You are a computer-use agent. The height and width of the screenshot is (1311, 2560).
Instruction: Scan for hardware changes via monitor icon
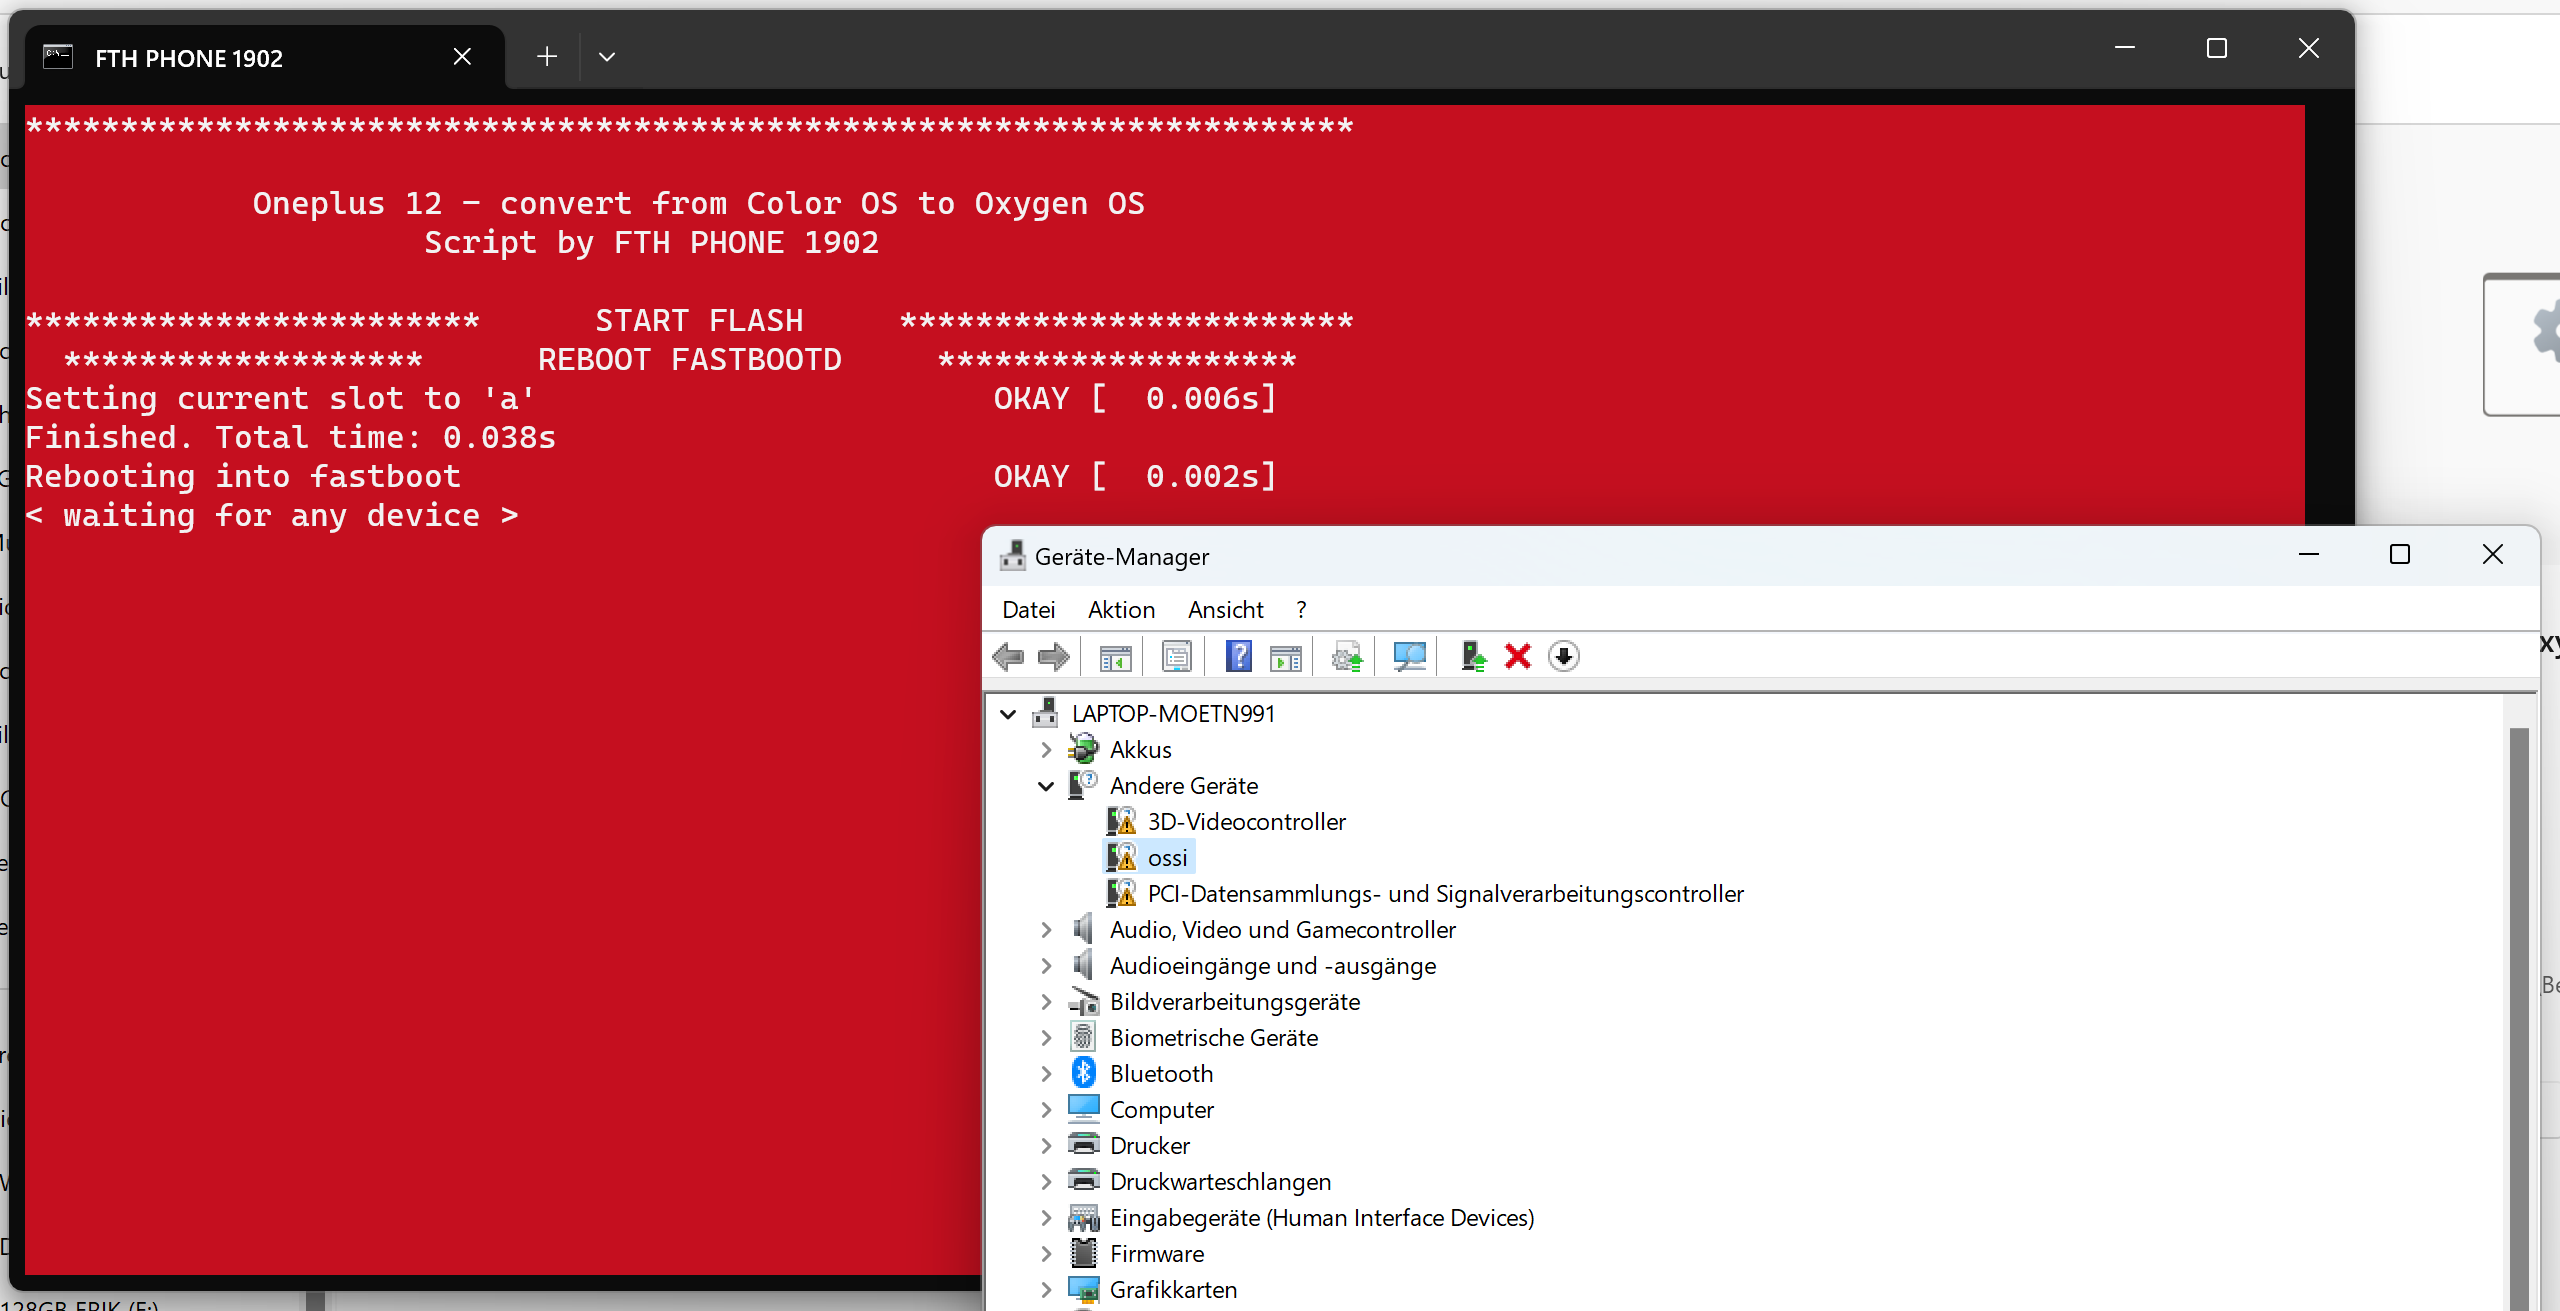1409,657
